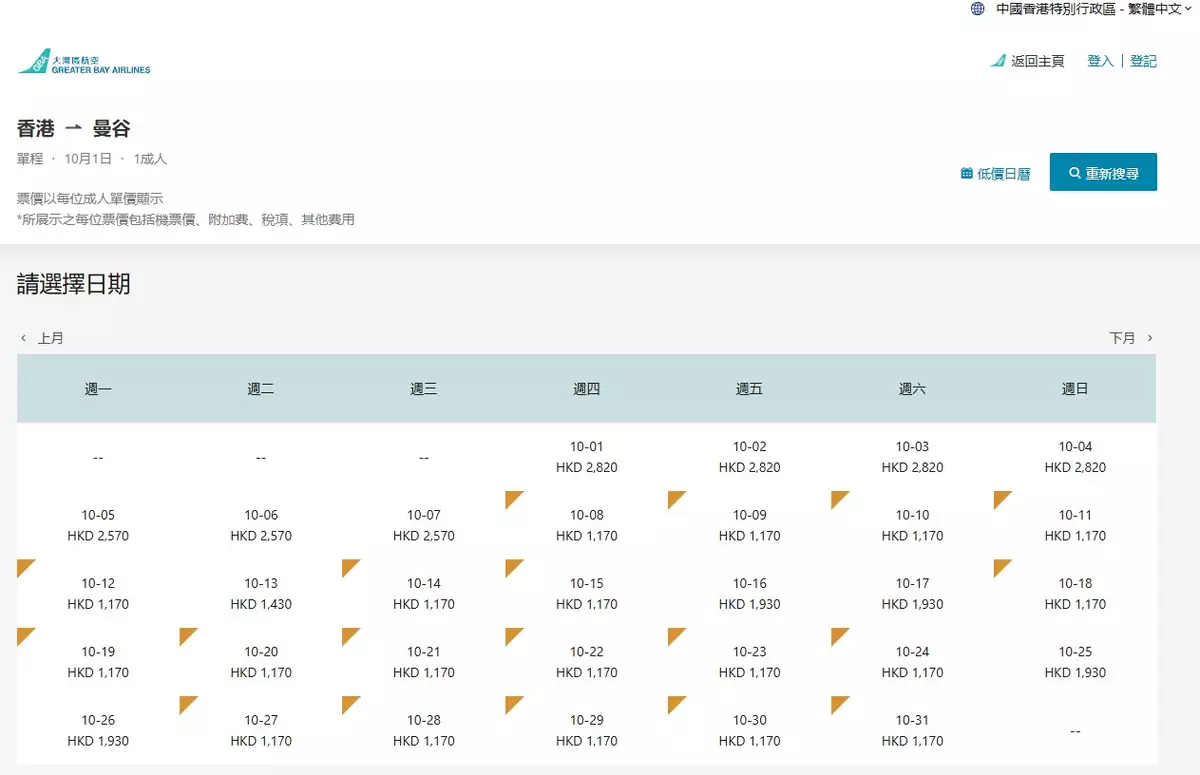This screenshot has width=1200, height=775.
Task: Click the left arrow for previous month
Action: [24, 338]
